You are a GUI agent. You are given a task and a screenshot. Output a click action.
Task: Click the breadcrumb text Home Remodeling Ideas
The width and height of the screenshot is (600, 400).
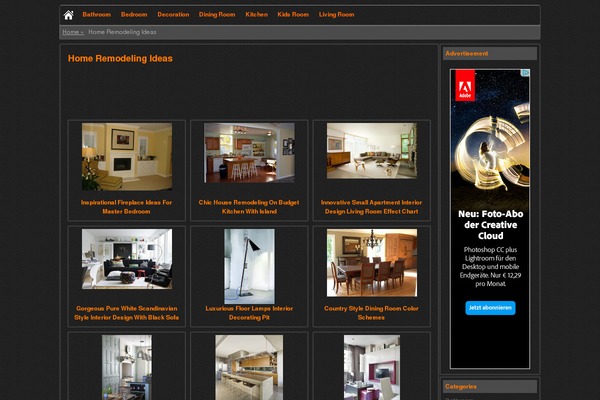click(122, 32)
